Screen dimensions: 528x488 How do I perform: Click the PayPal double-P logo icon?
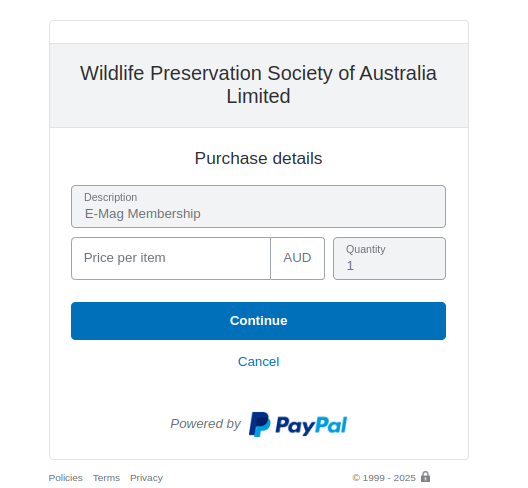click(259, 424)
